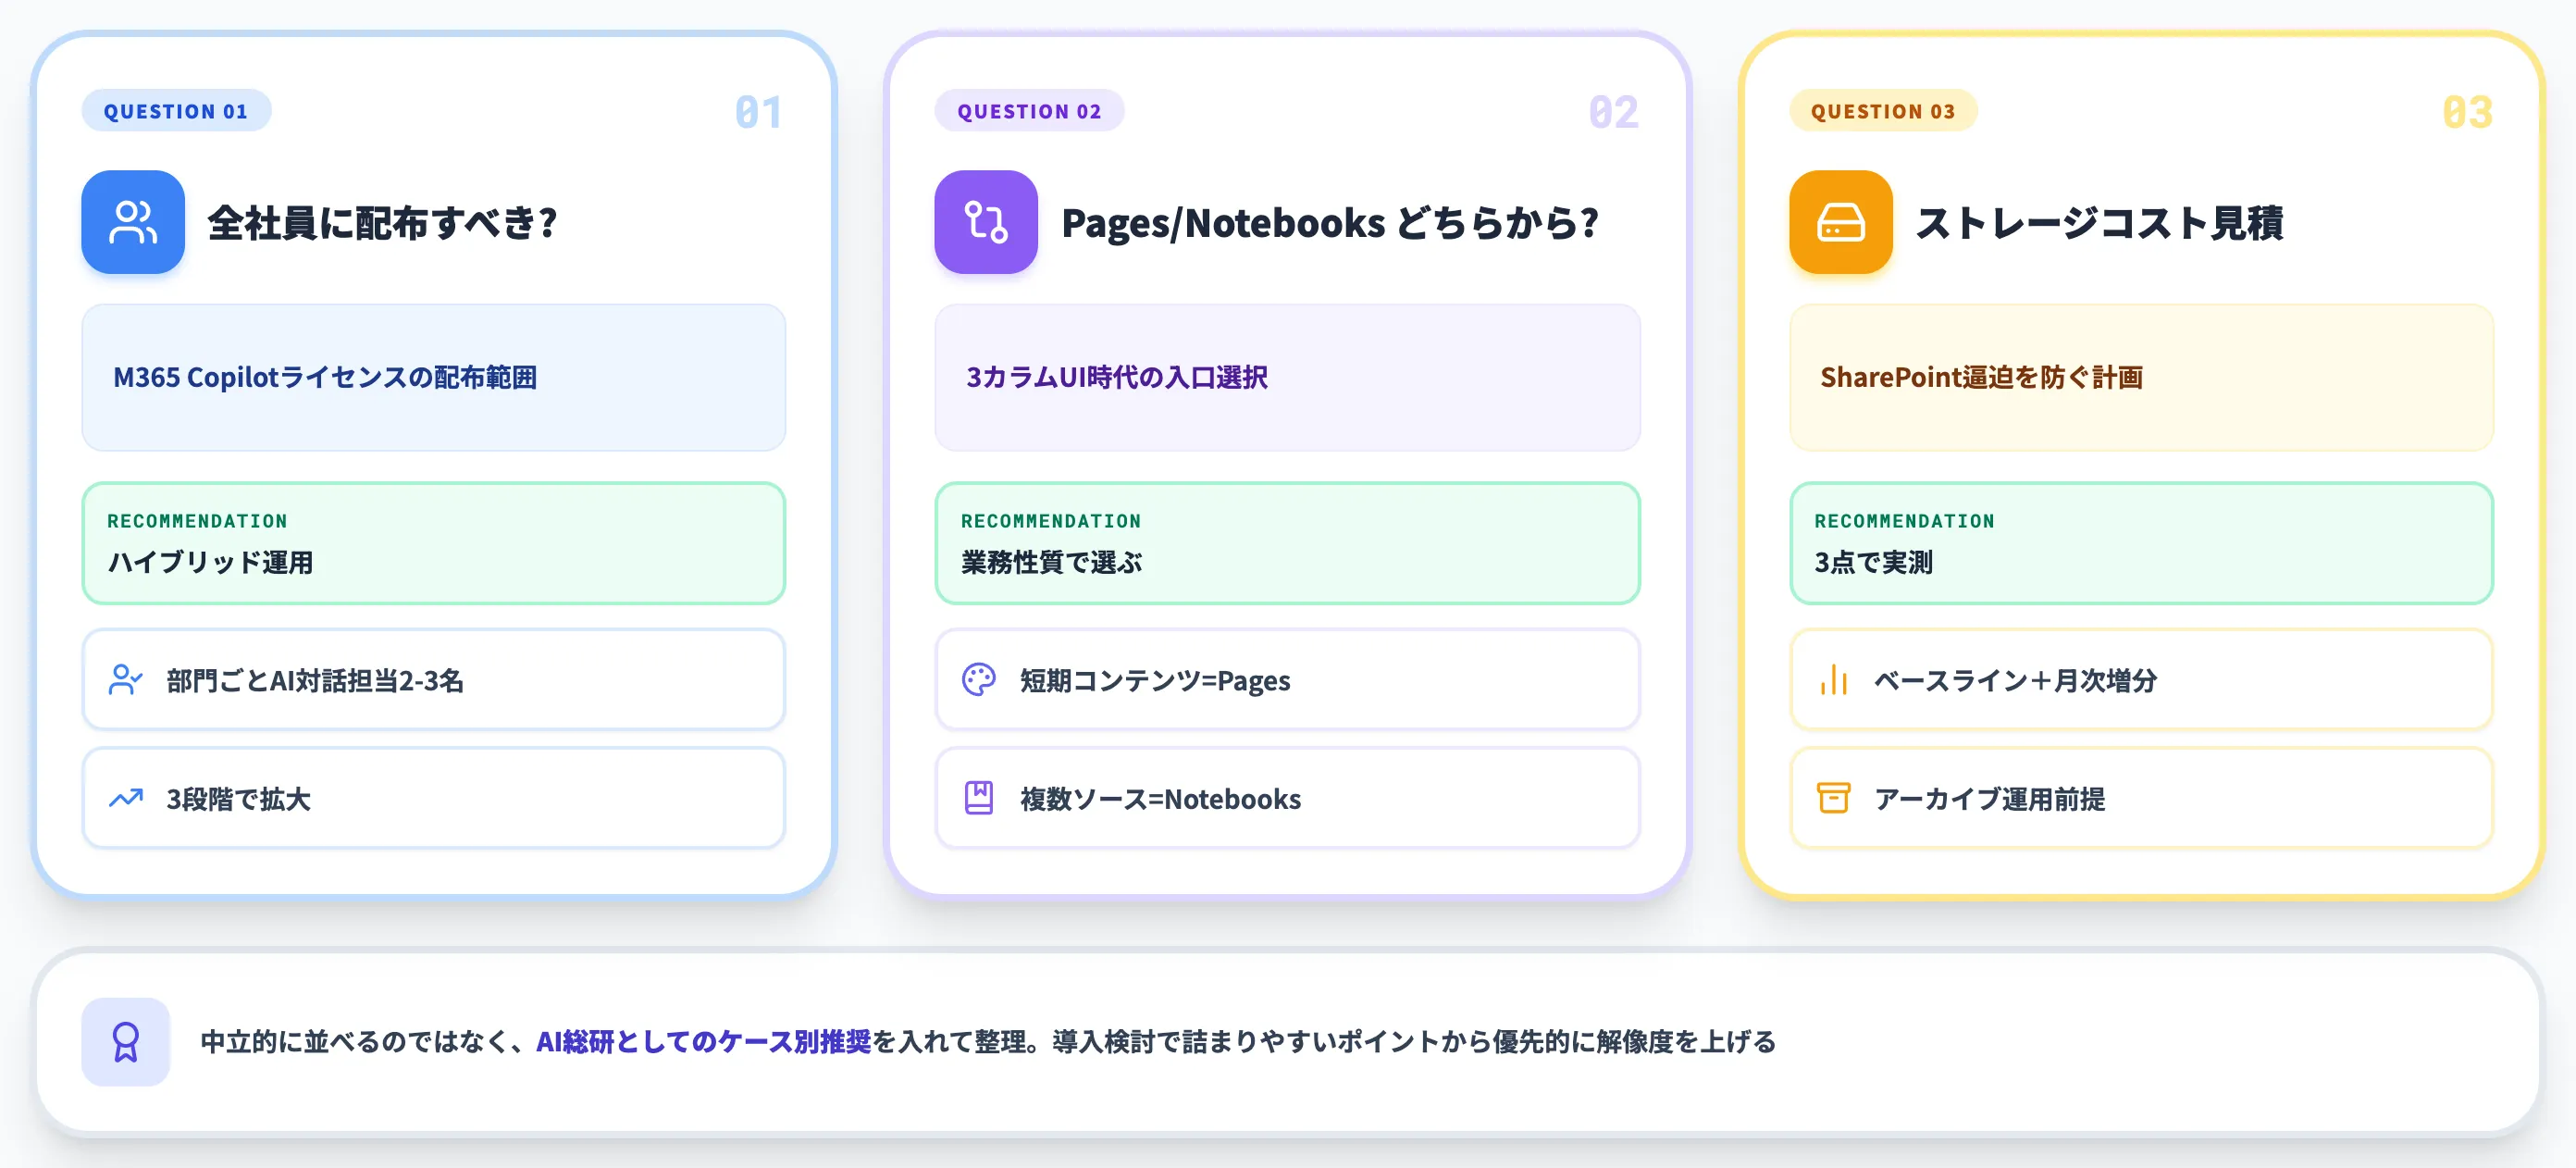Screen dimensions: 2576x1168
Task: Select the ベースライン+月次増分 row
Action: 2141,680
